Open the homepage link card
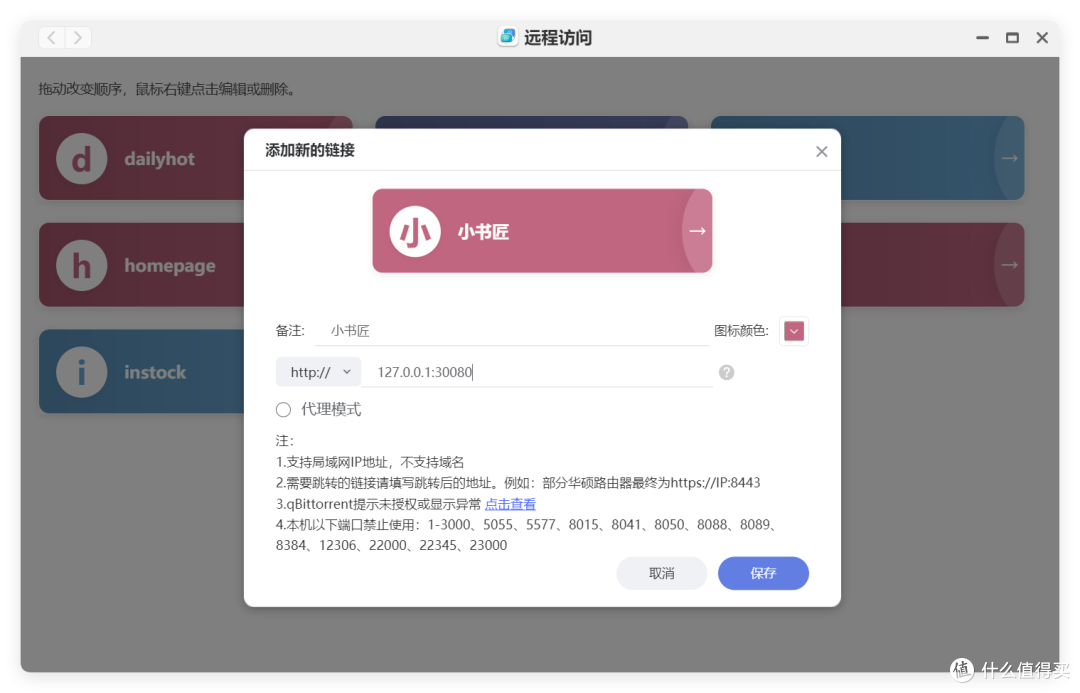 point(142,265)
